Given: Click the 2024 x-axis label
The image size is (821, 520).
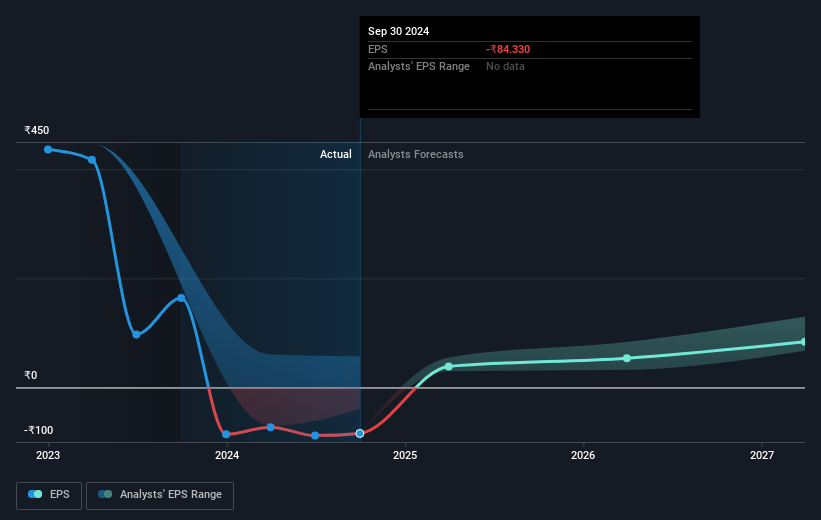Looking at the screenshot, I should pos(227,456).
